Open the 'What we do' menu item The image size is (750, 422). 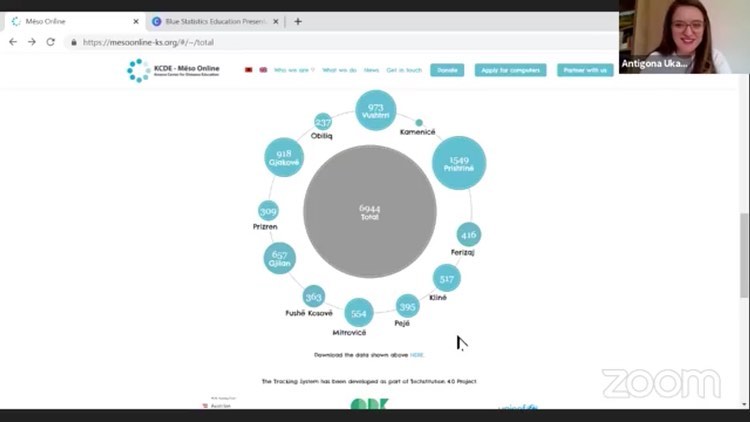339,70
